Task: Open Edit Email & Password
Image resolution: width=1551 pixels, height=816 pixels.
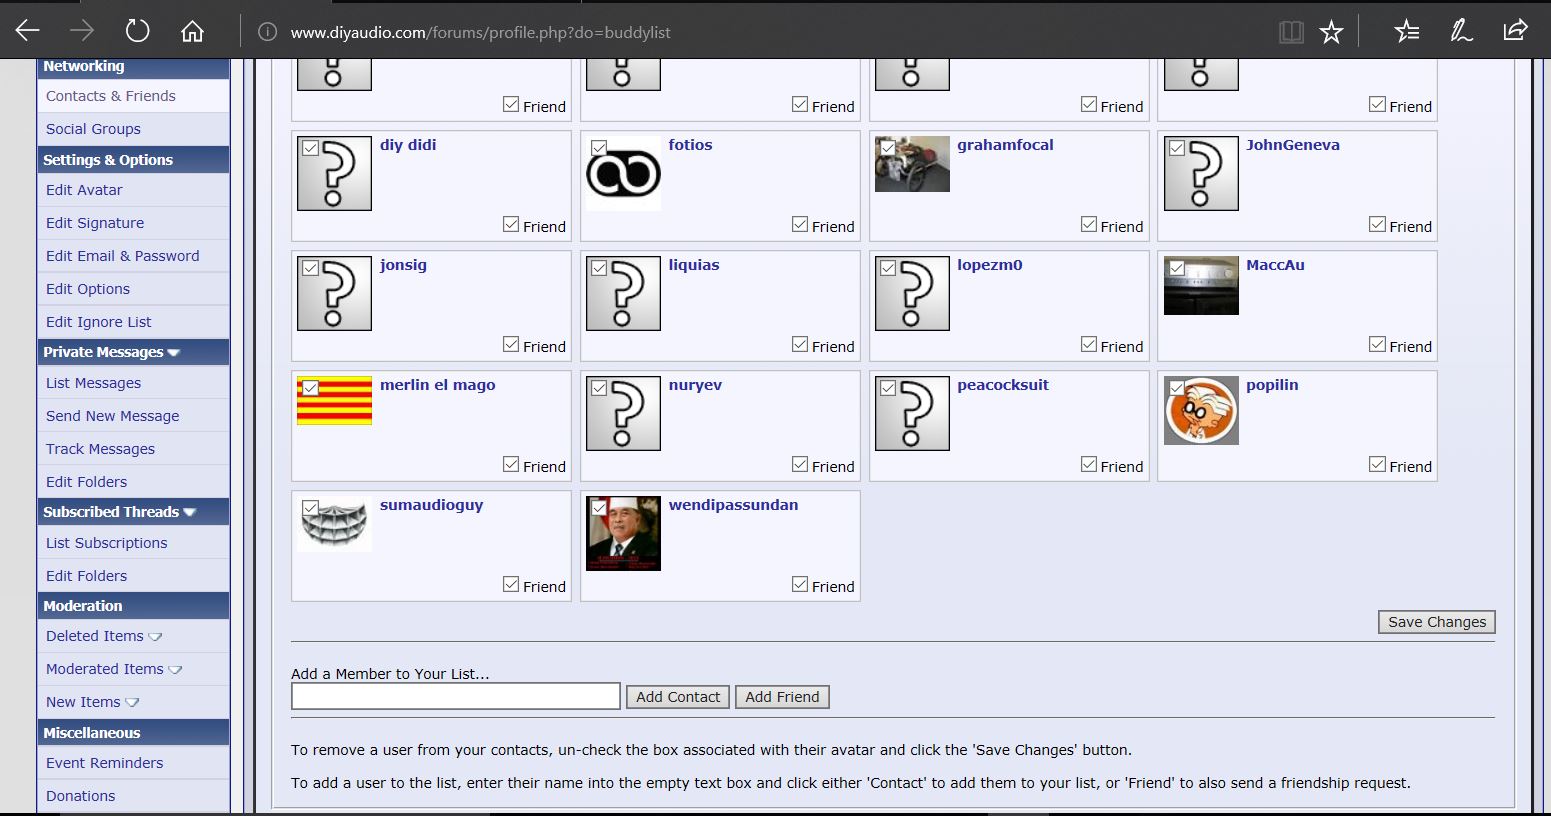Action: [x=122, y=256]
